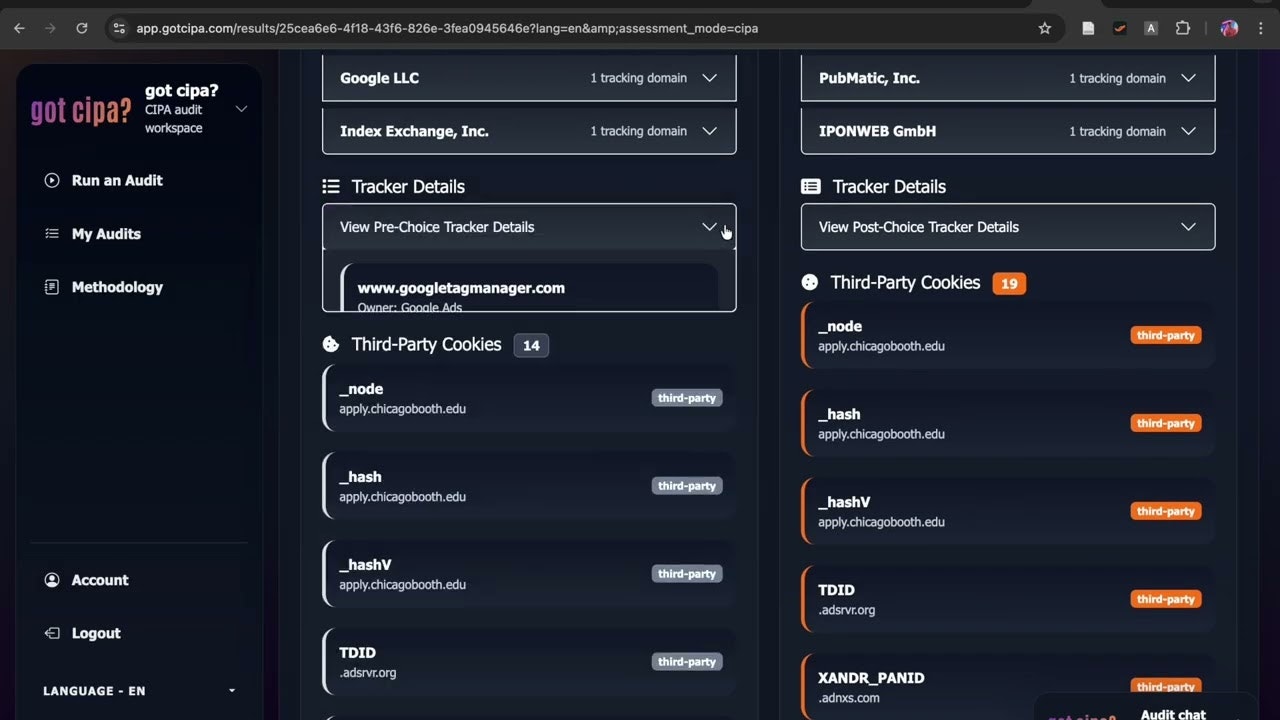Click the browser forward arrow
Image resolution: width=1280 pixels, height=720 pixels.
(x=50, y=28)
